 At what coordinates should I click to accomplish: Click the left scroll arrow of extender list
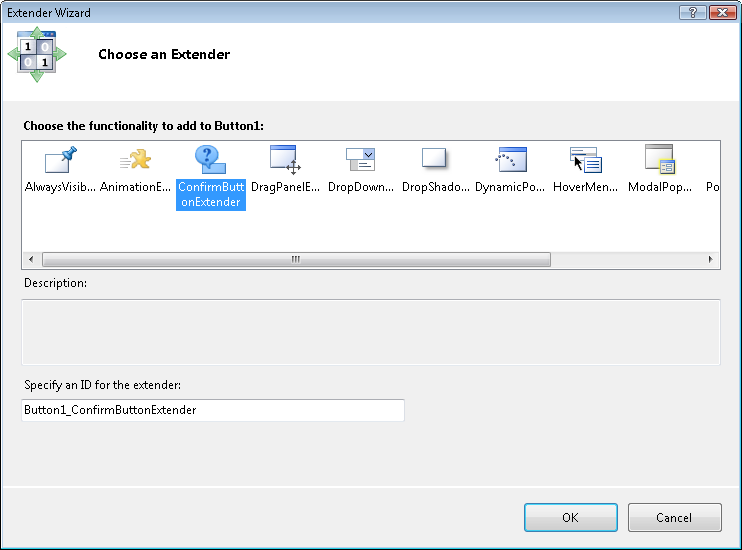coord(31,259)
